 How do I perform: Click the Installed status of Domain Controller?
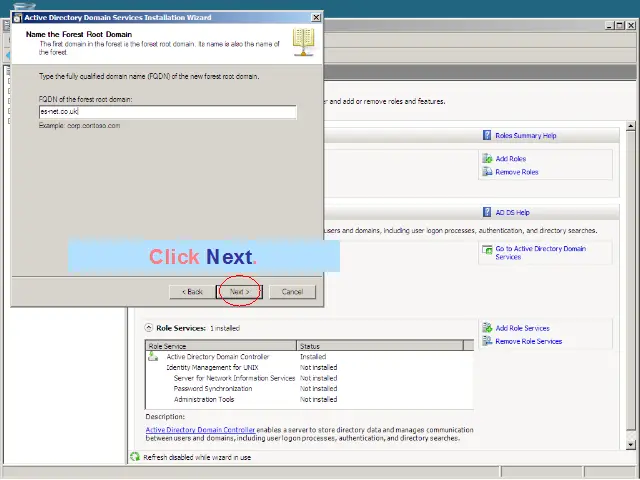(313, 357)
